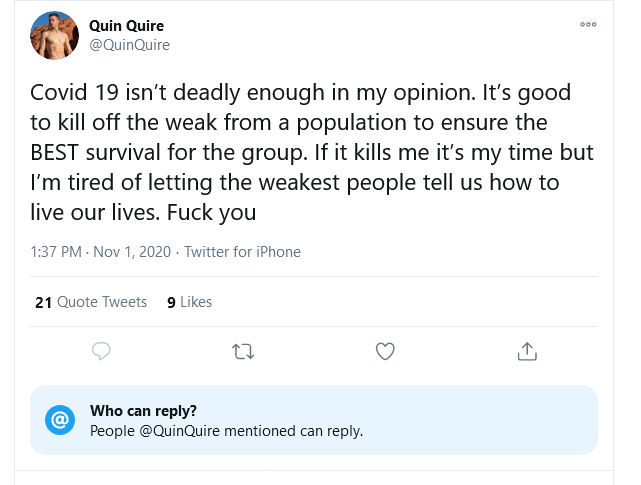This screenshot has width=641, height=485.
Task: Retweet this tweet via the arrows icon
Action: click(x=243, y=351)
